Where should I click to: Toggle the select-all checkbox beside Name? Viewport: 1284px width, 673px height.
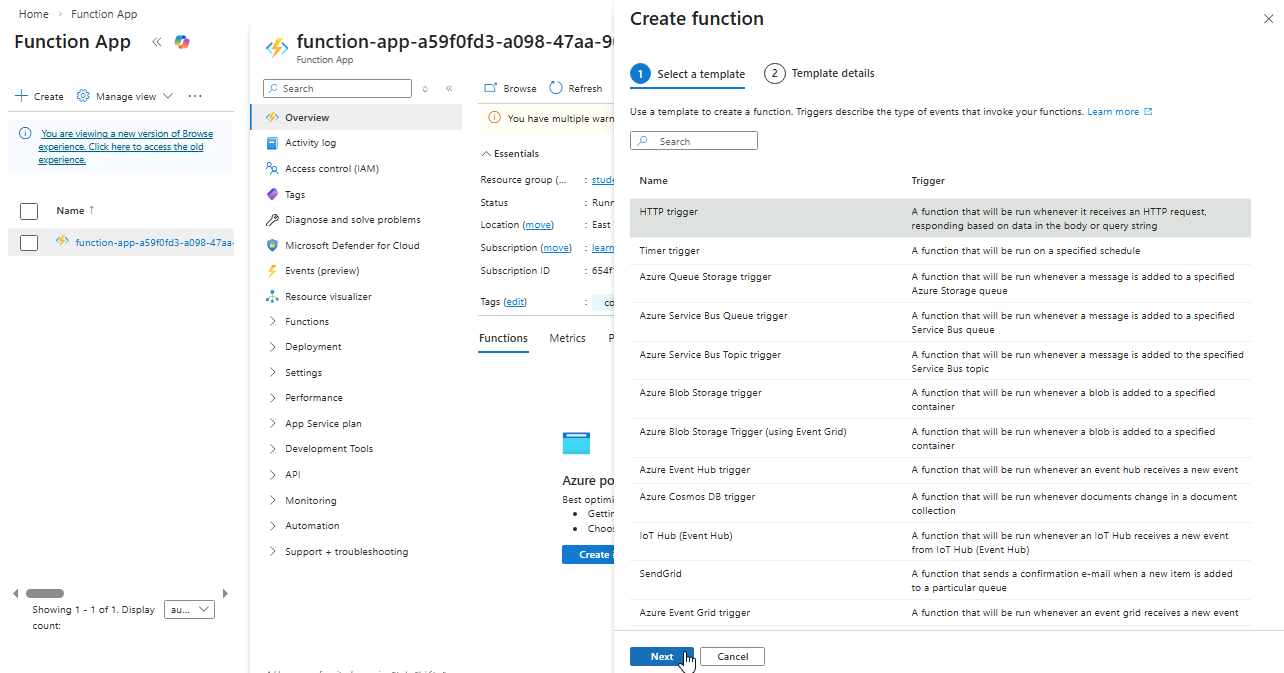pos(29,211)
